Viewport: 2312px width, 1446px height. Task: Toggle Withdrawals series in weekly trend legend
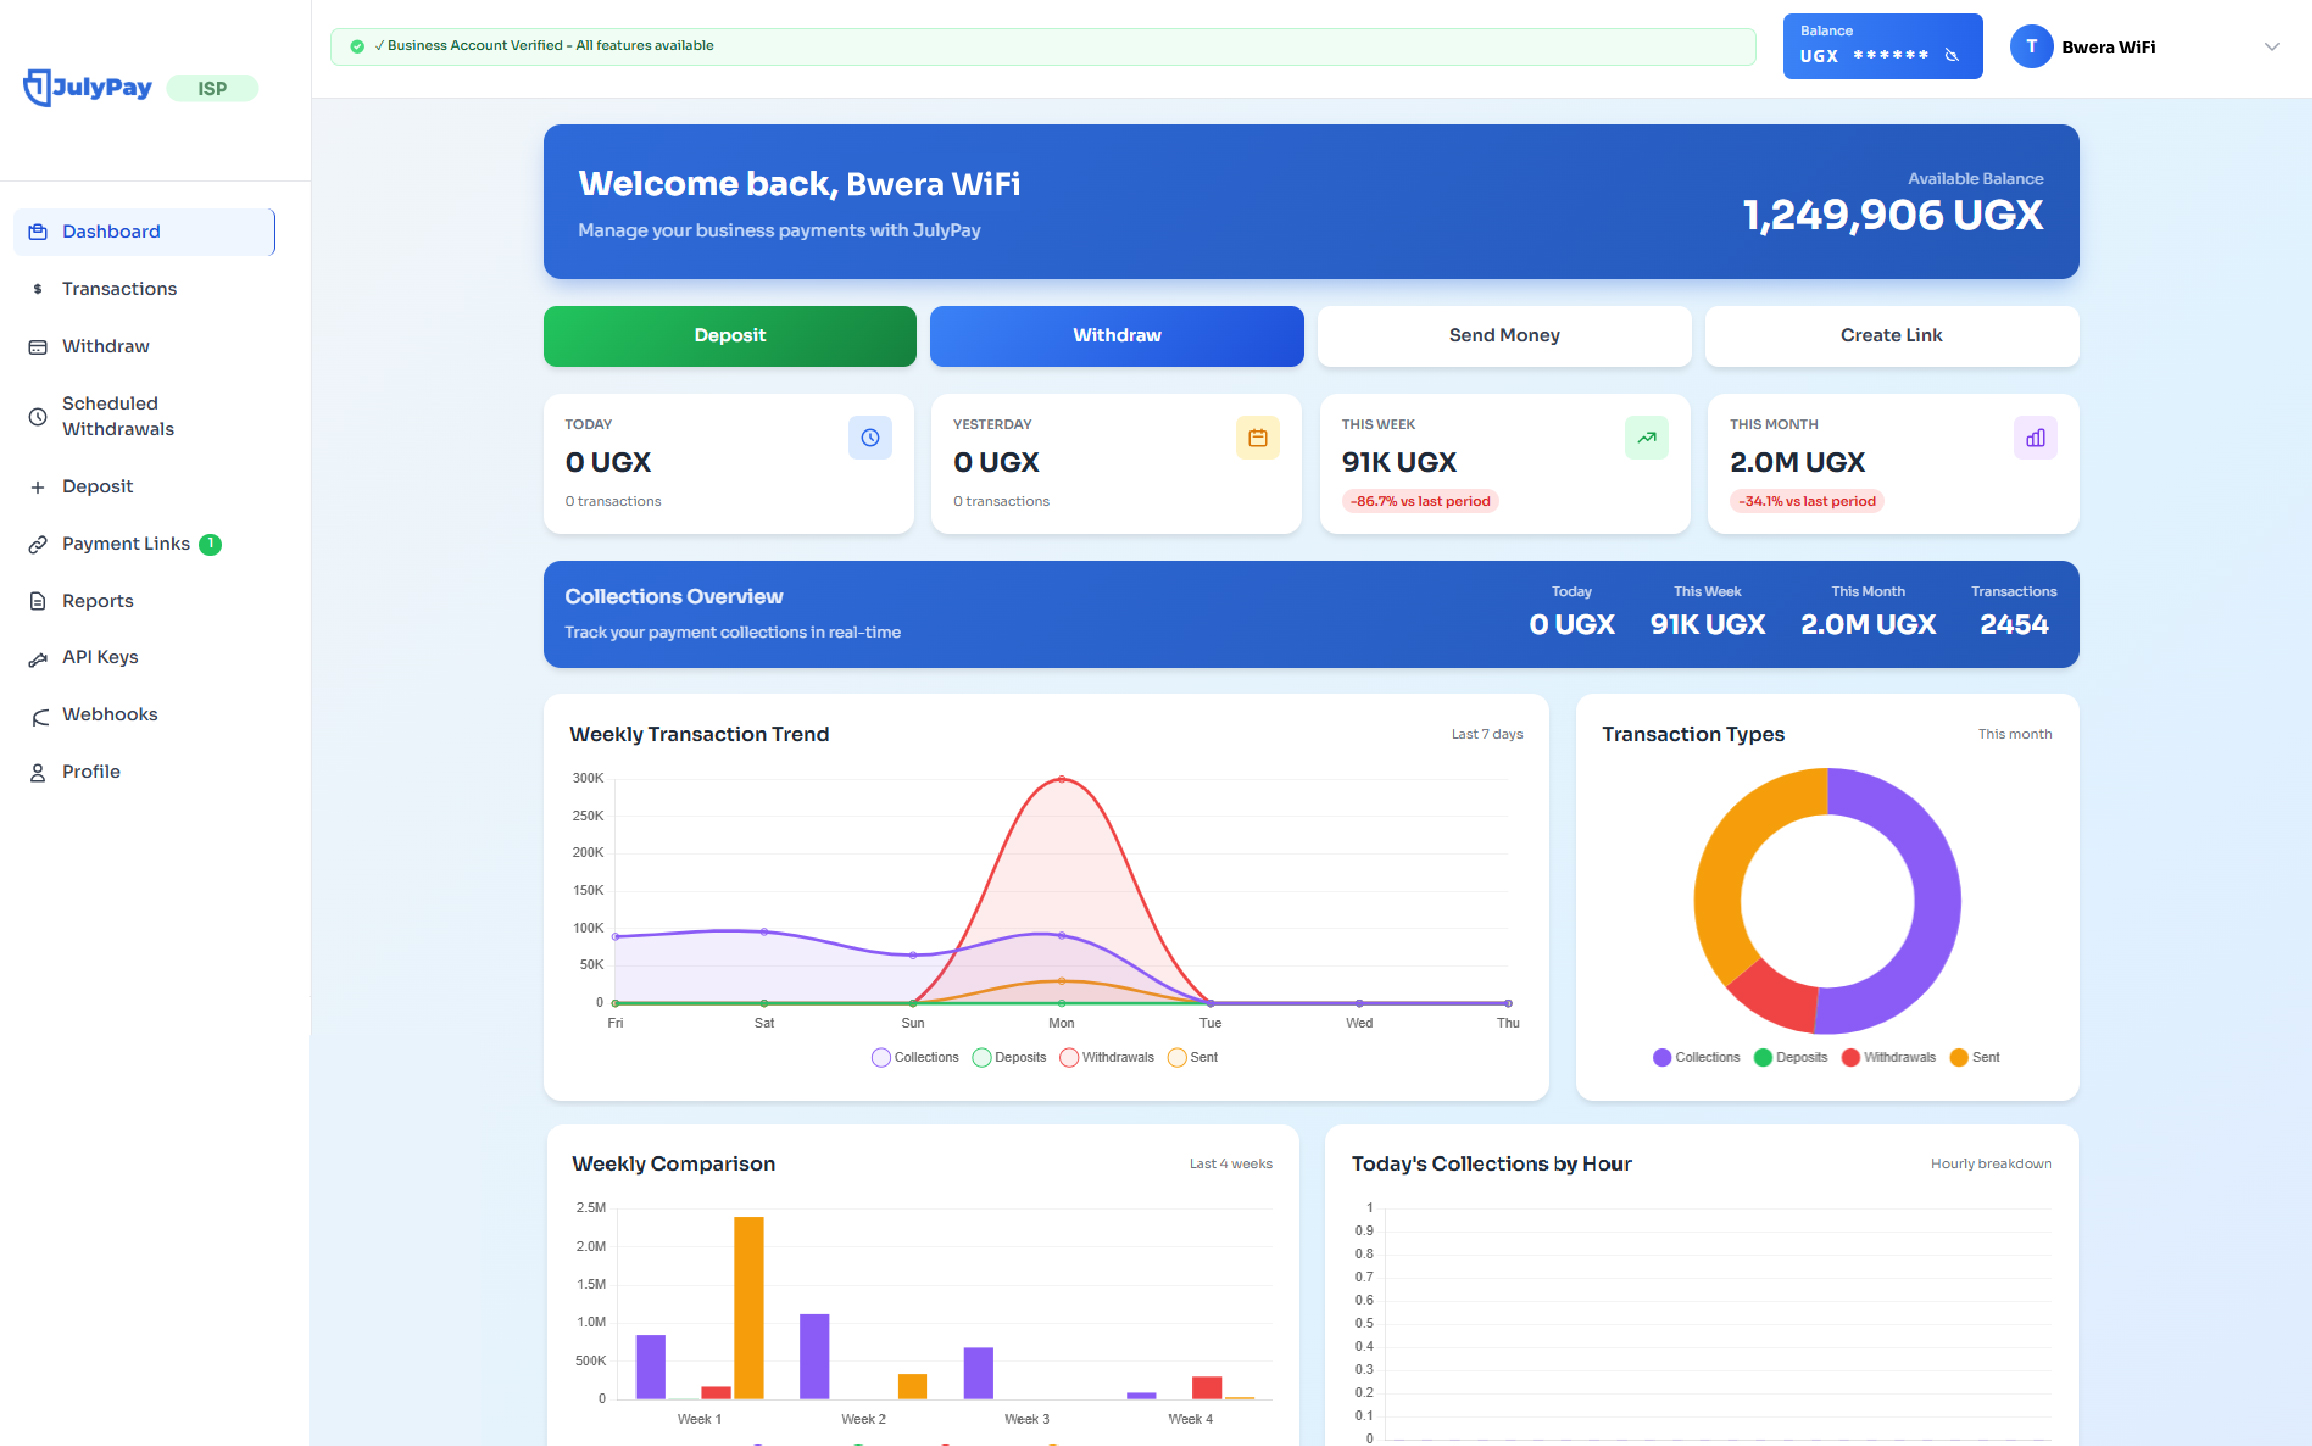coord(1106,1057)
